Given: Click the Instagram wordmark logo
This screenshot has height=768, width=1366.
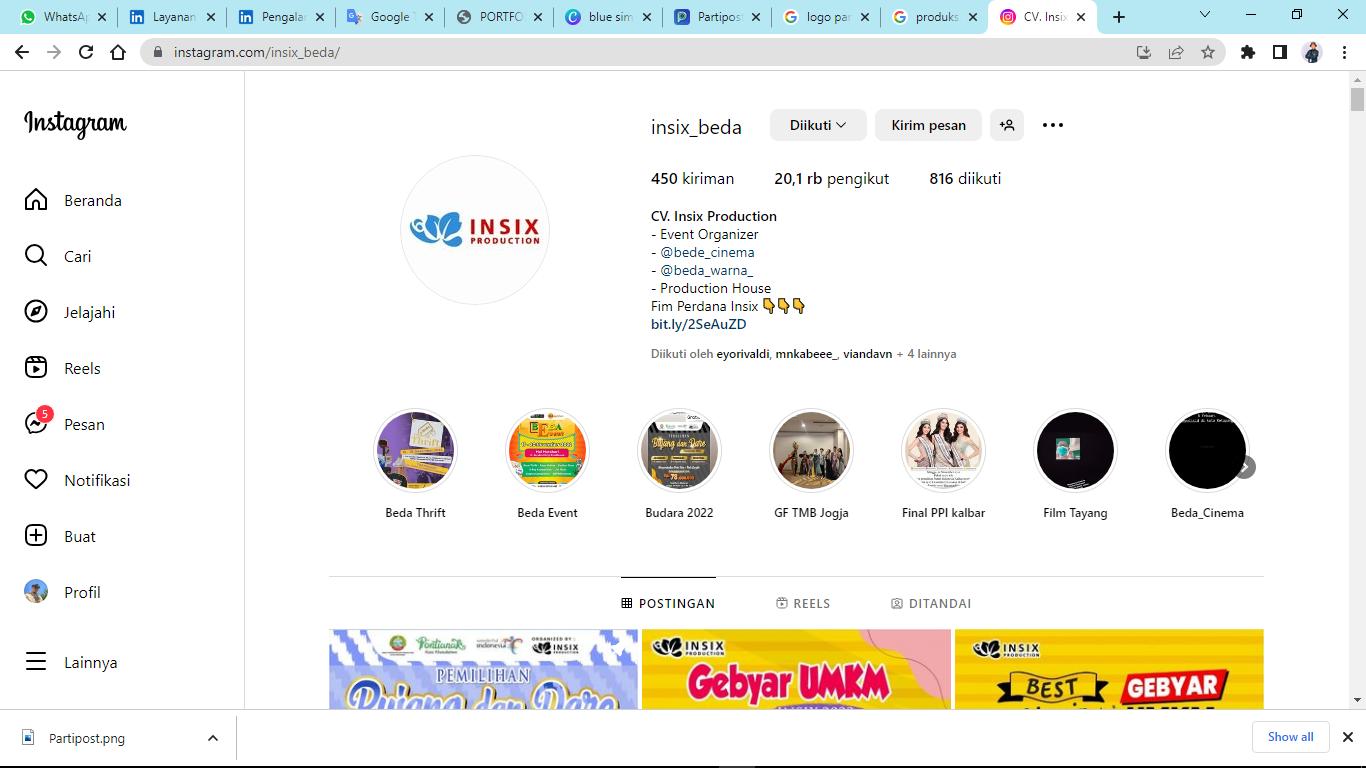Looking at the screenshot, I should (75, 123).
